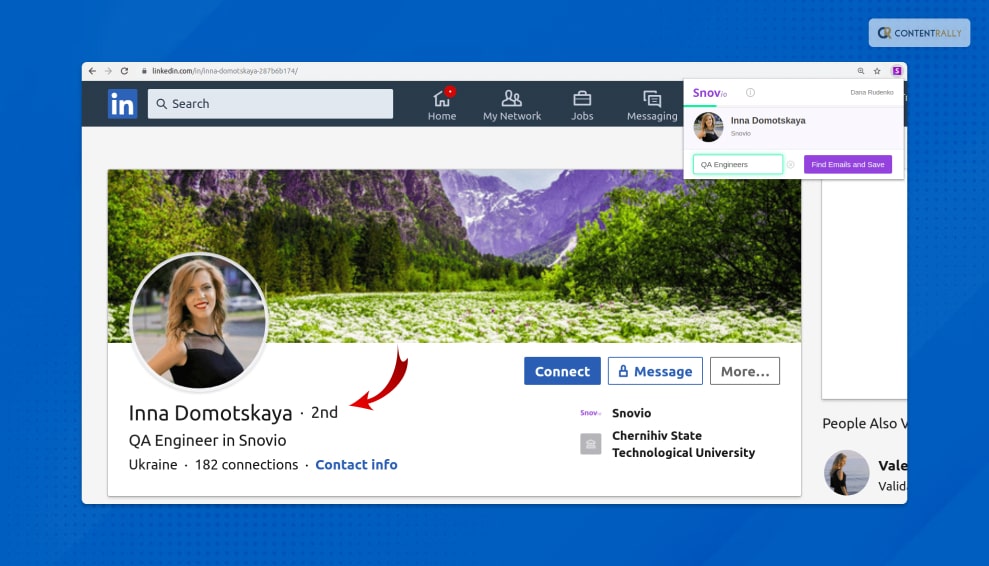Click the browser back arrow
Viewport: 989px width, 566px height.
click(92, 71)
